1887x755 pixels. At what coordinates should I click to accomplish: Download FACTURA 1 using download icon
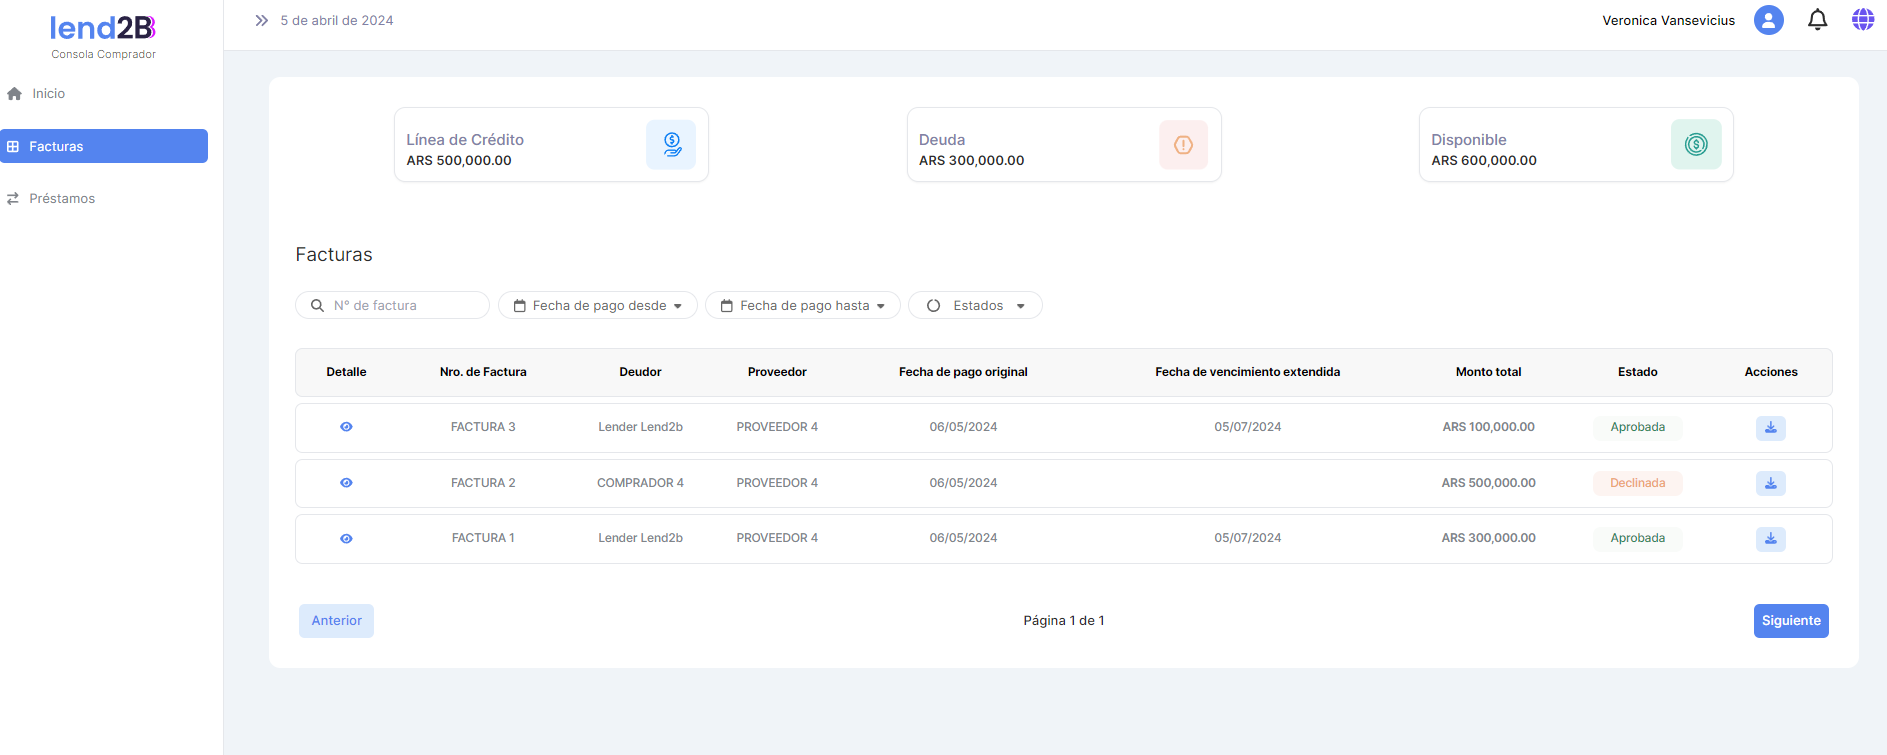[1770, 539]
